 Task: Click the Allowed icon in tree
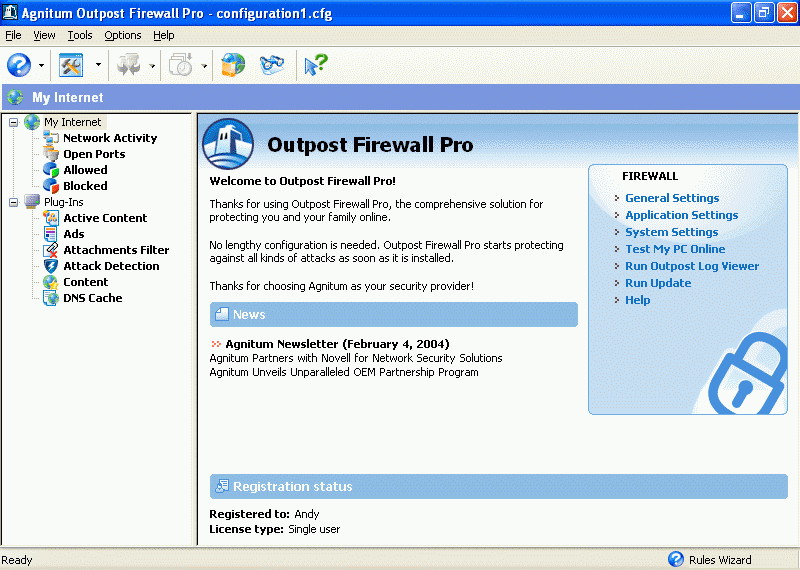click(51, 170)
